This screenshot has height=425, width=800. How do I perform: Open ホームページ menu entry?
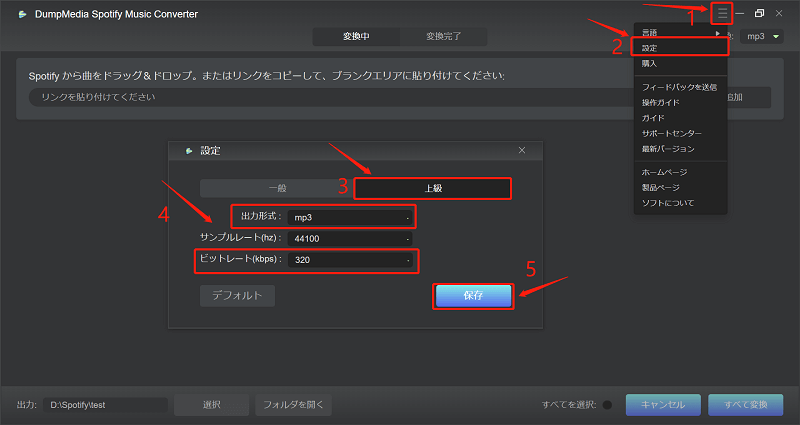681,172
